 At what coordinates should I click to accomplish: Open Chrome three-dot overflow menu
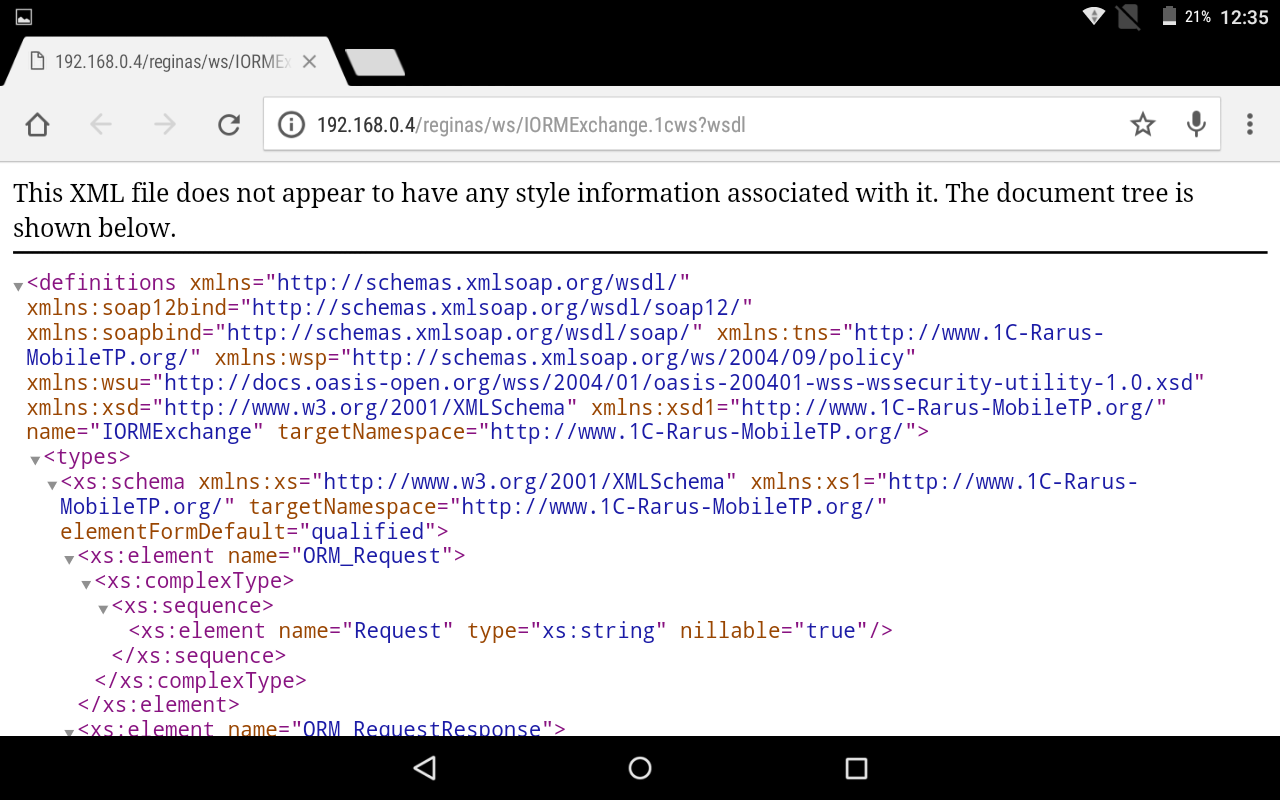[x=1250, y=124]
